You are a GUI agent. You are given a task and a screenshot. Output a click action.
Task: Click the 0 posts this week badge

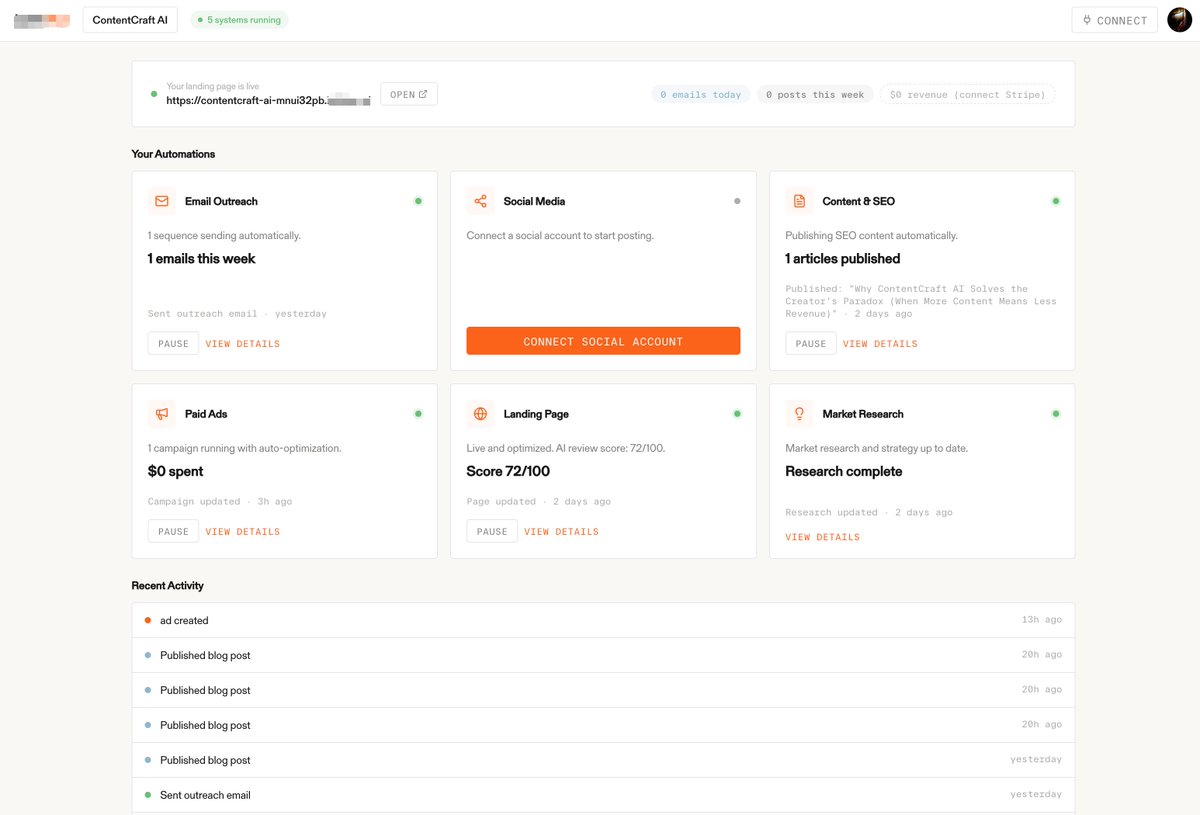tap(815, 94)
